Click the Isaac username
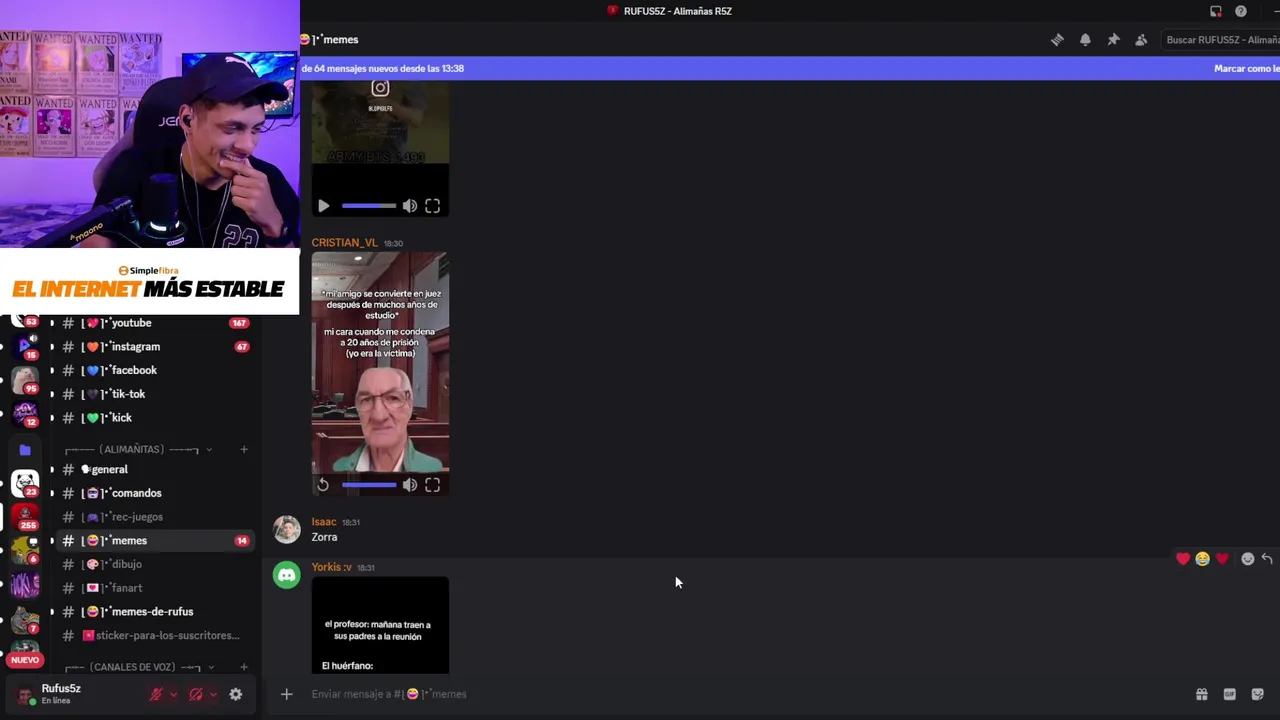The width and height of the screenshot is (1280, 720). [x=323, y=522]
